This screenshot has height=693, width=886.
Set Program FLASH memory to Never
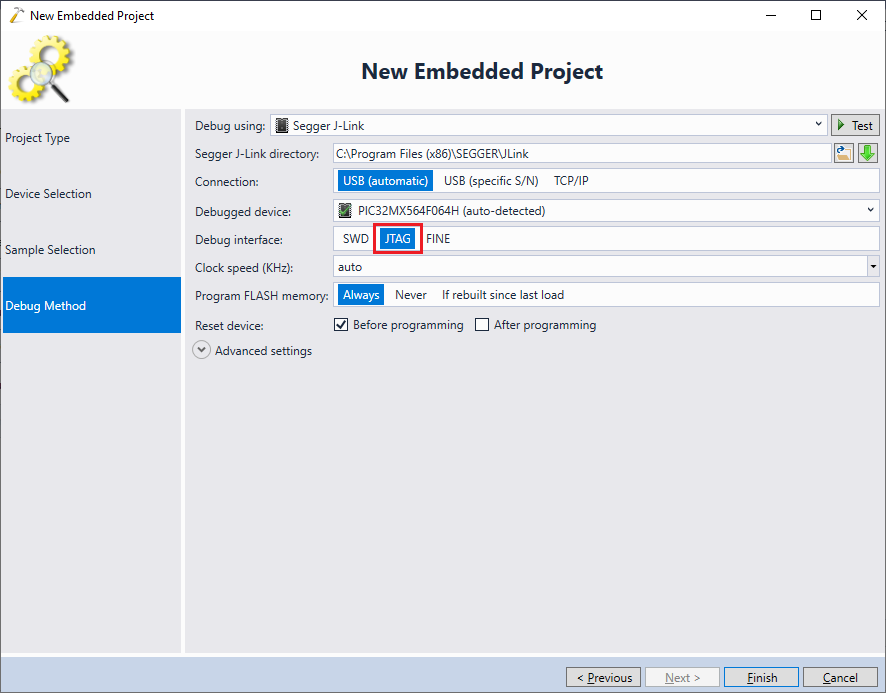click(x=411, y=295)
